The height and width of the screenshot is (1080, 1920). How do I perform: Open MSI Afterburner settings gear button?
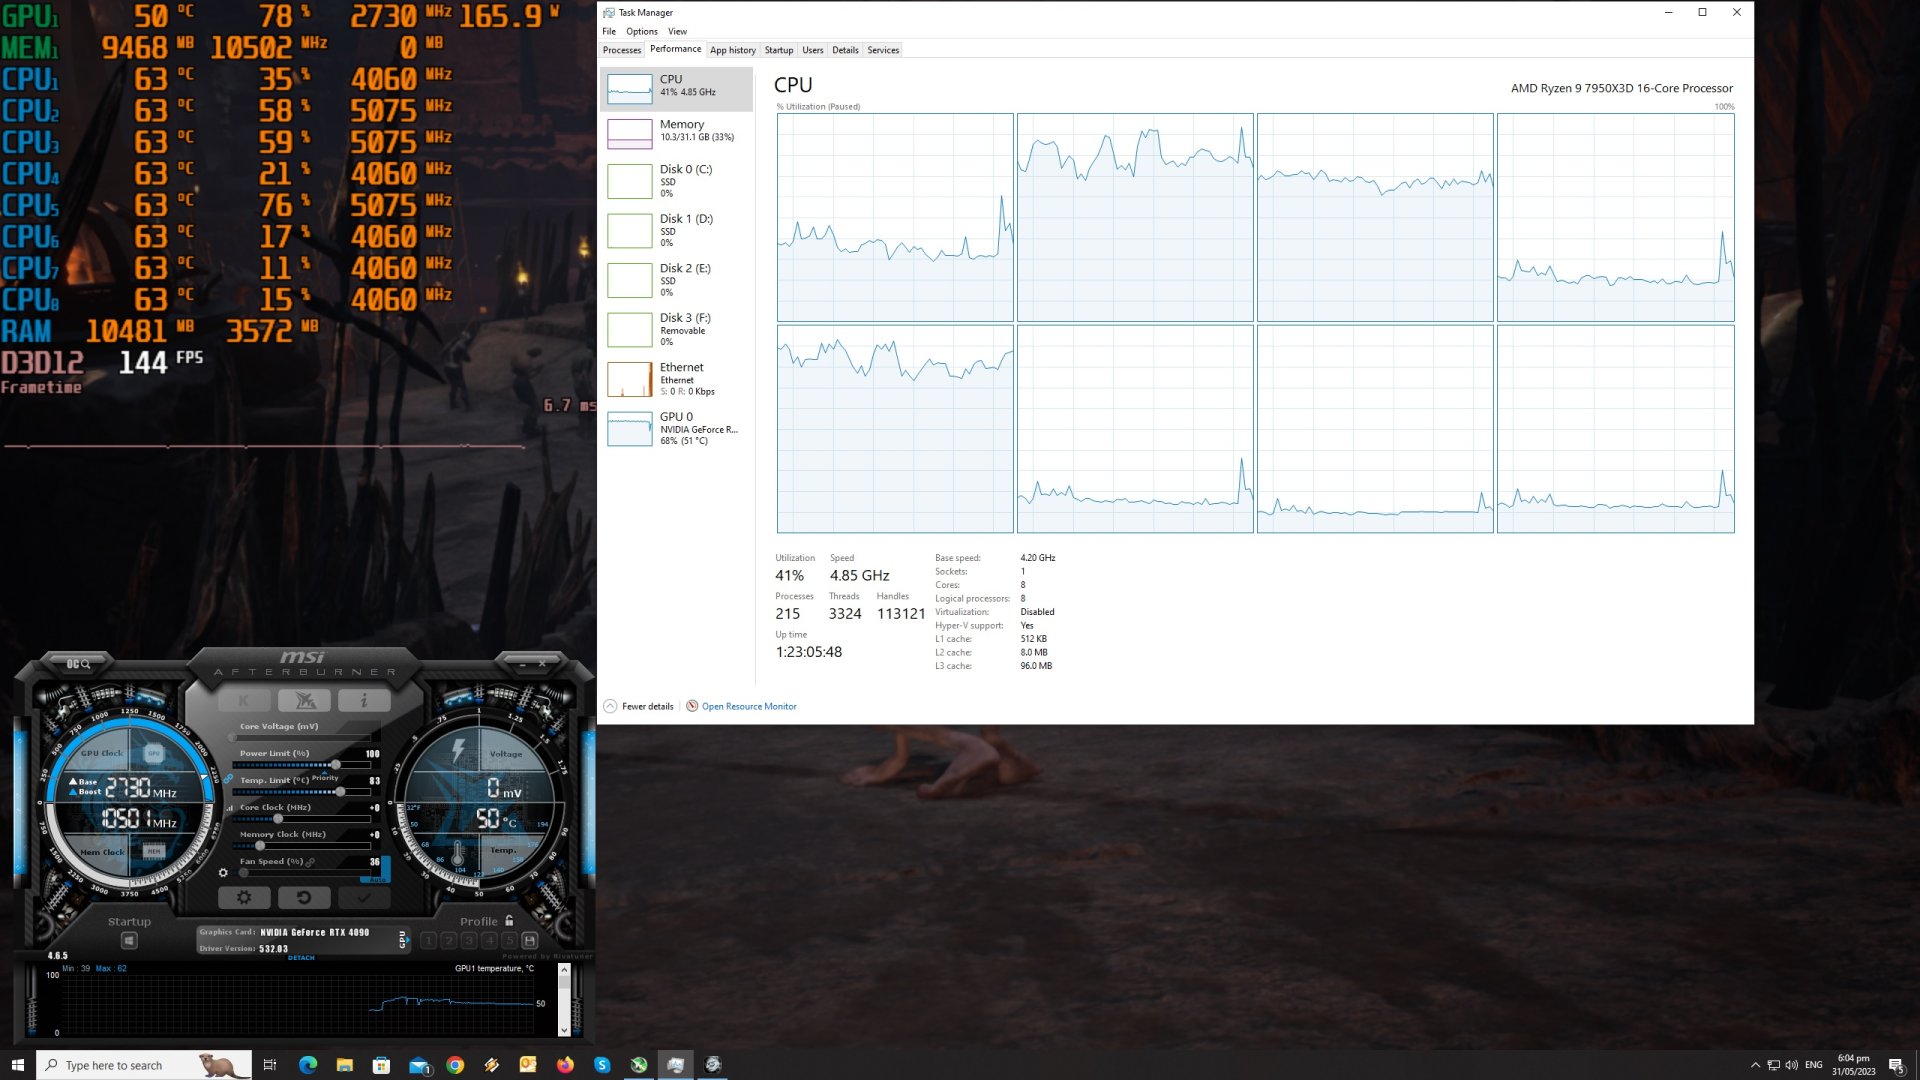point(243,897)
